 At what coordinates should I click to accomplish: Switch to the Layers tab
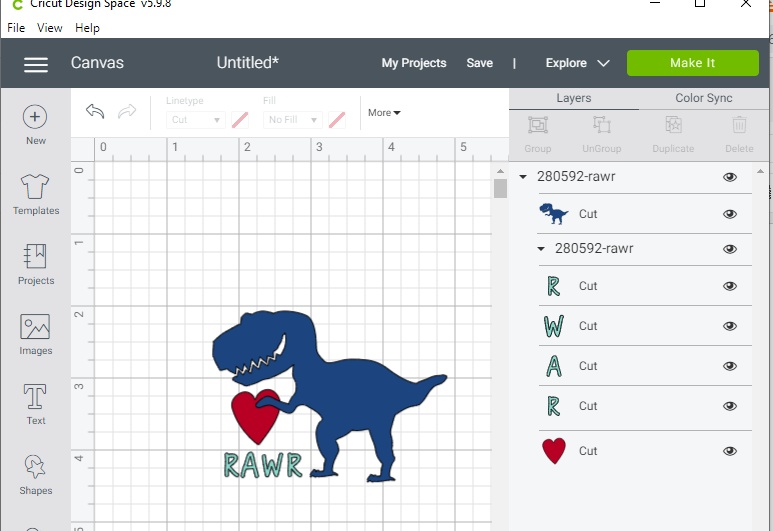point(574,98)
